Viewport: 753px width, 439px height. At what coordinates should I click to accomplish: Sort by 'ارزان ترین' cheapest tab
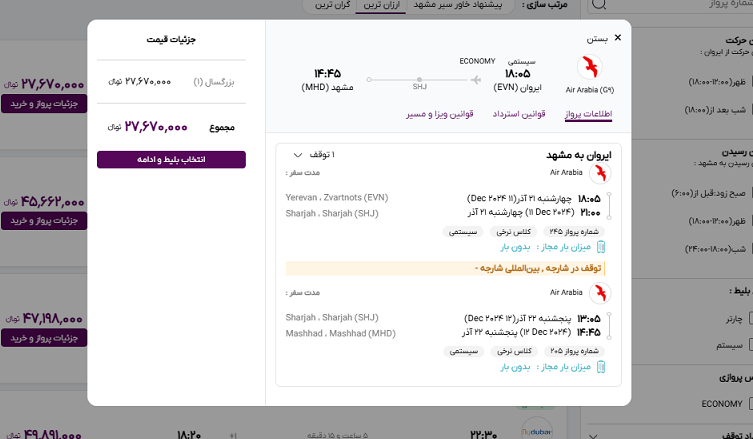coord(381,5)
